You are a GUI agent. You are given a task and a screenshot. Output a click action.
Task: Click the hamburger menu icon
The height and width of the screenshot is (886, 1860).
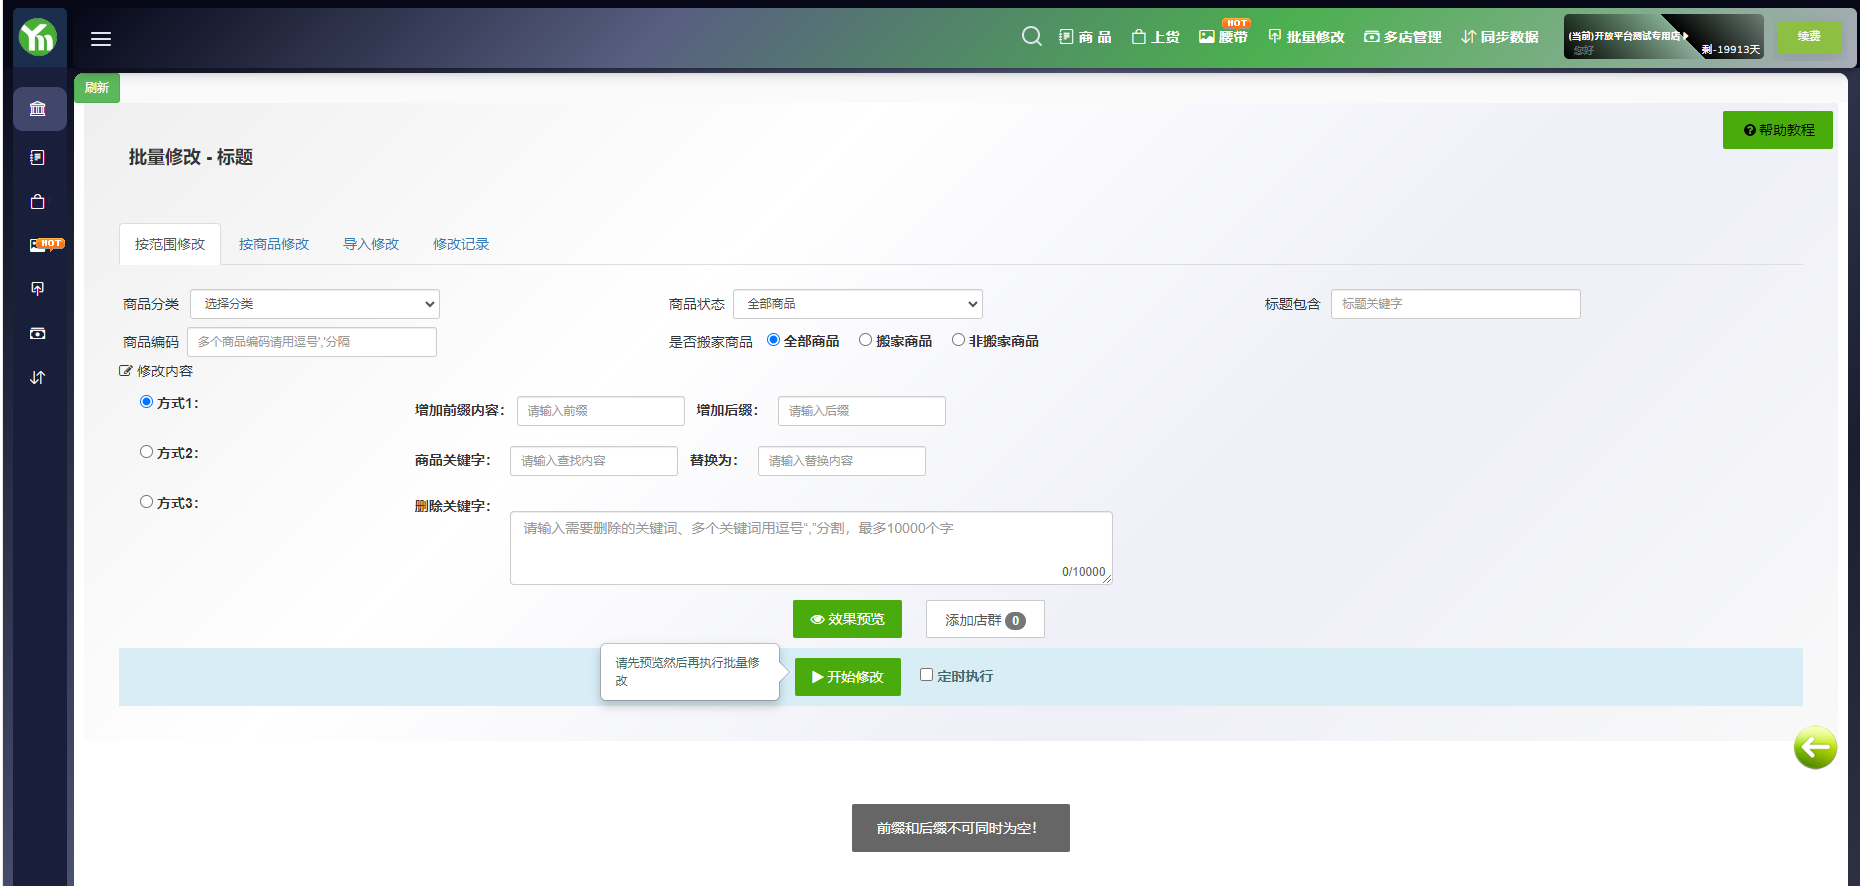point(101,39)
